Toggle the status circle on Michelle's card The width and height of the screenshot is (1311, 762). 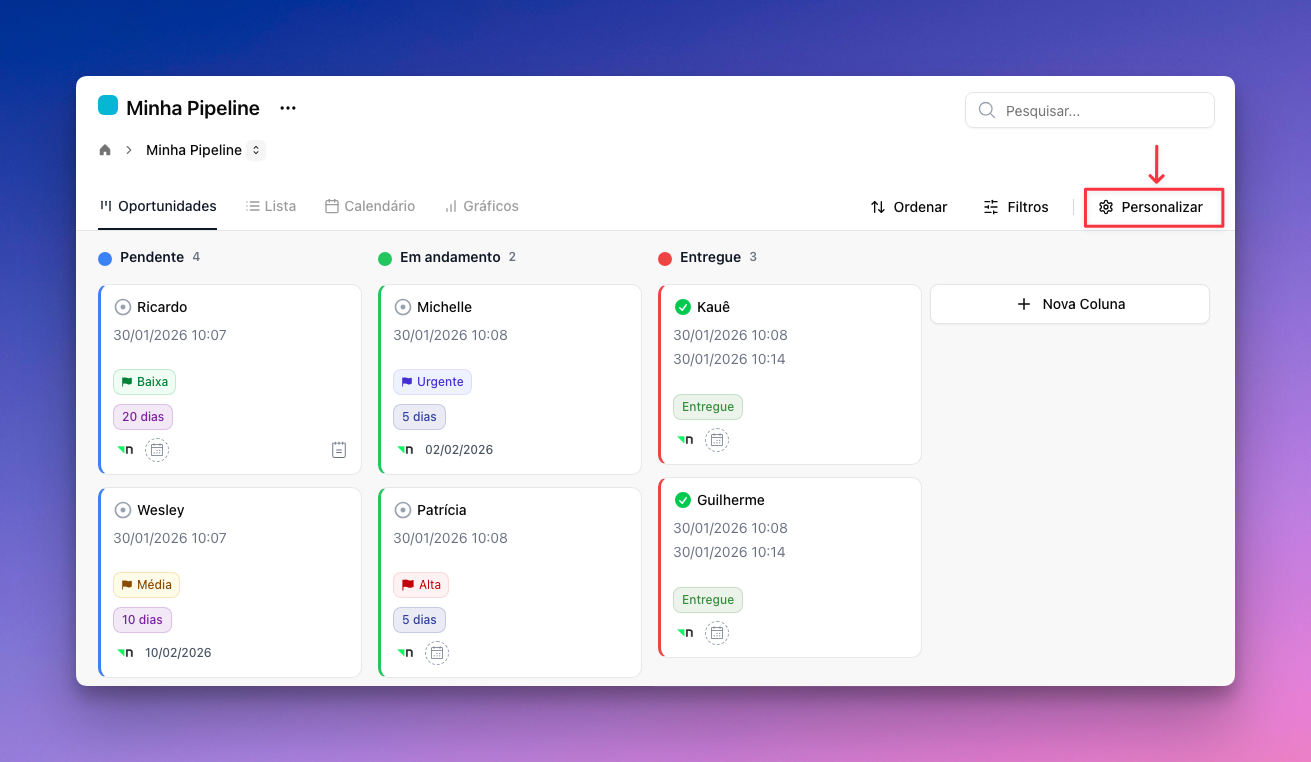pyautogui.click(x=403, y=307)
